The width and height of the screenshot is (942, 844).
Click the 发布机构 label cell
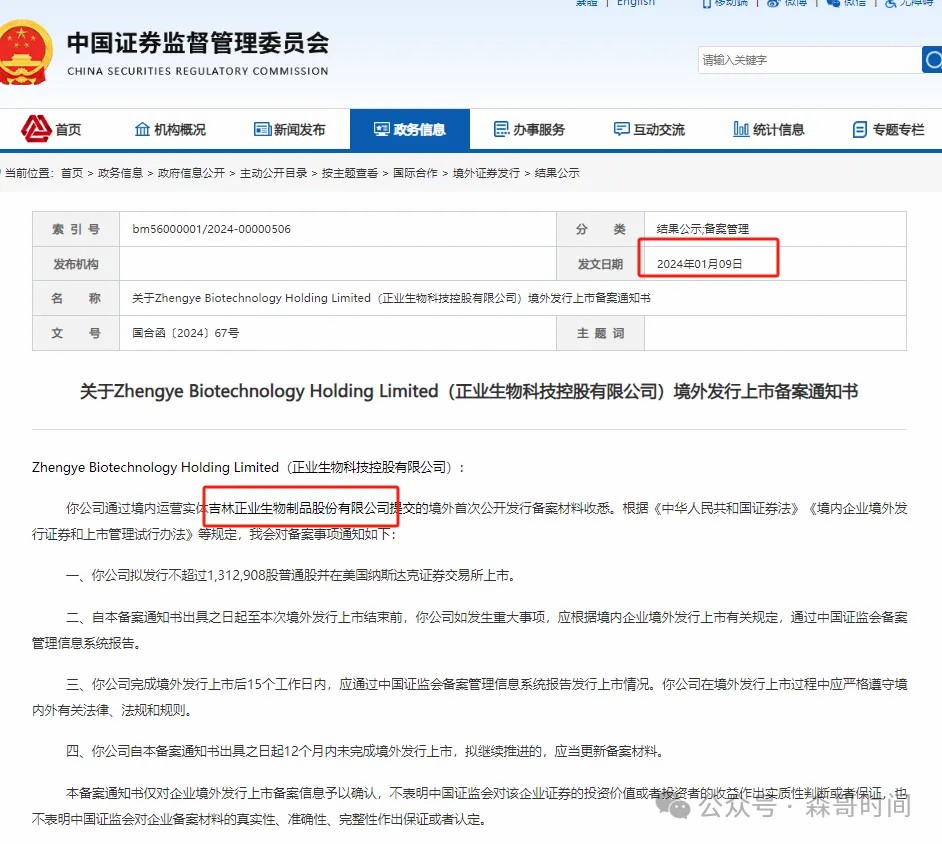click(76, 264)
